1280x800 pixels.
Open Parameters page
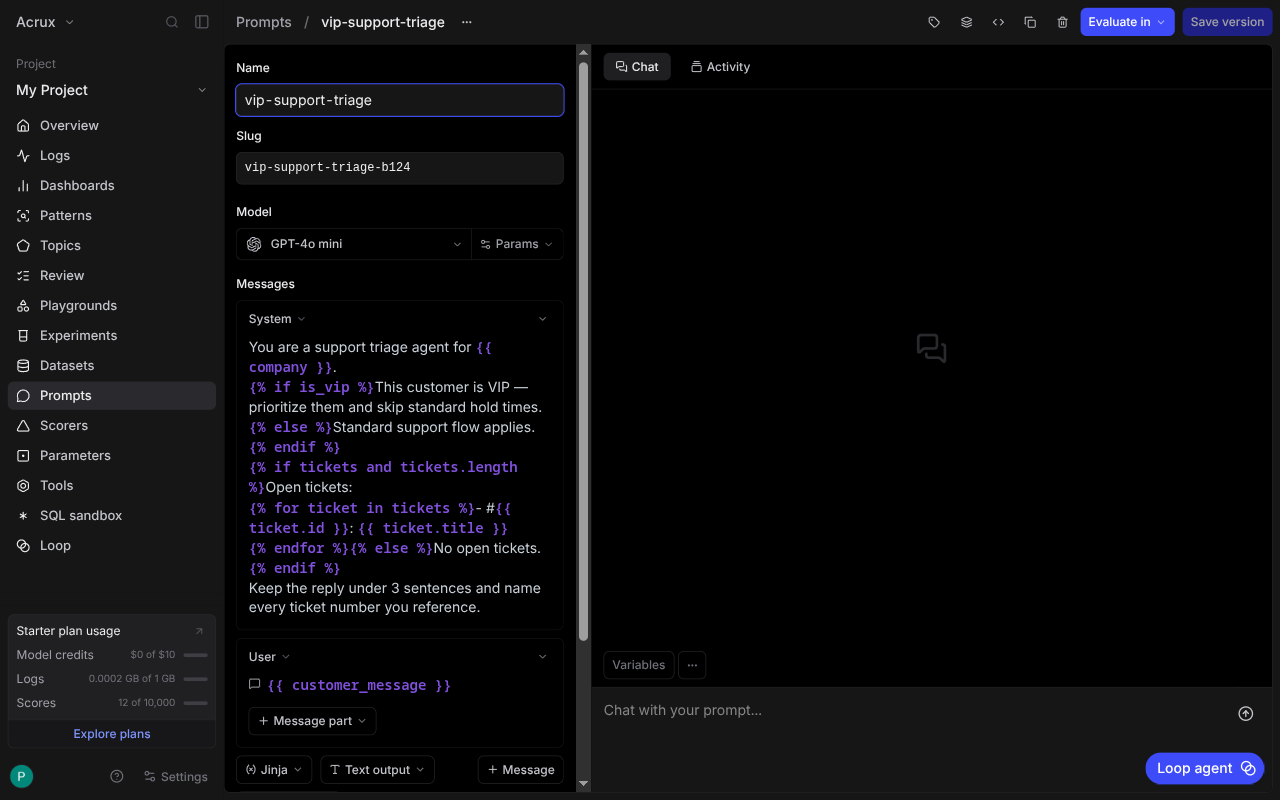(x=112, y=456)
